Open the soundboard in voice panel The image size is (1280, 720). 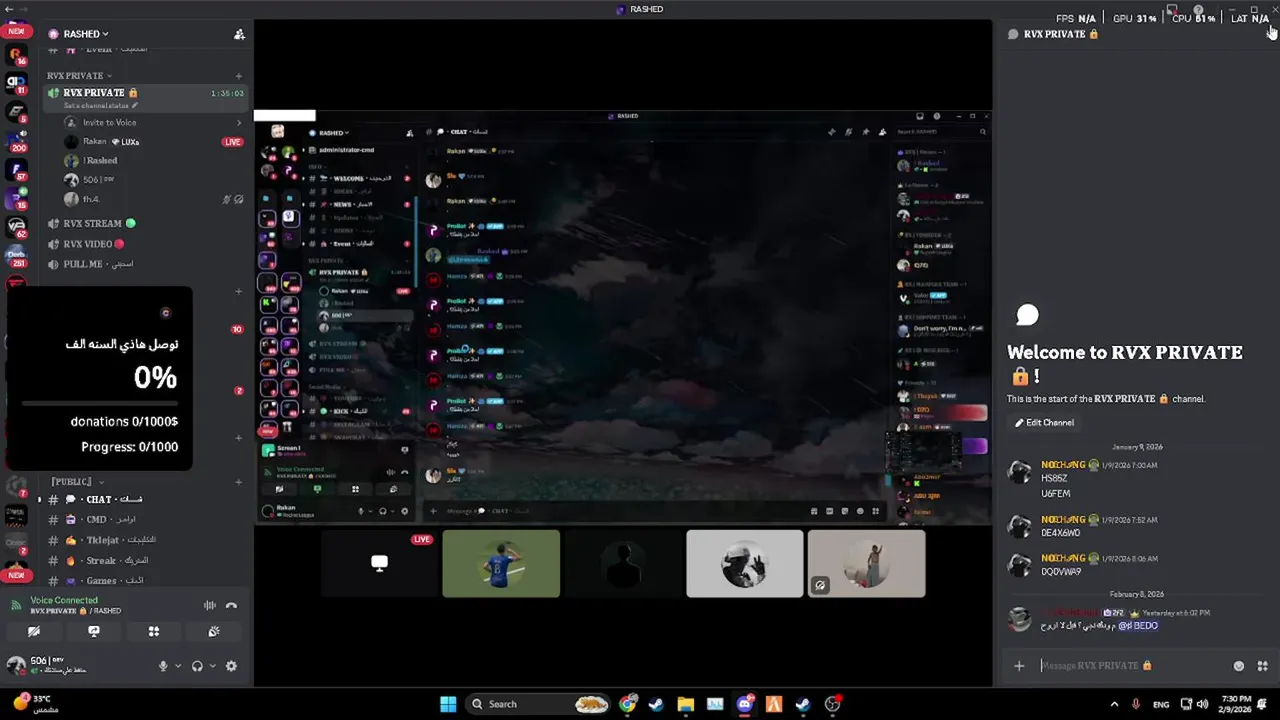[214, 632]
